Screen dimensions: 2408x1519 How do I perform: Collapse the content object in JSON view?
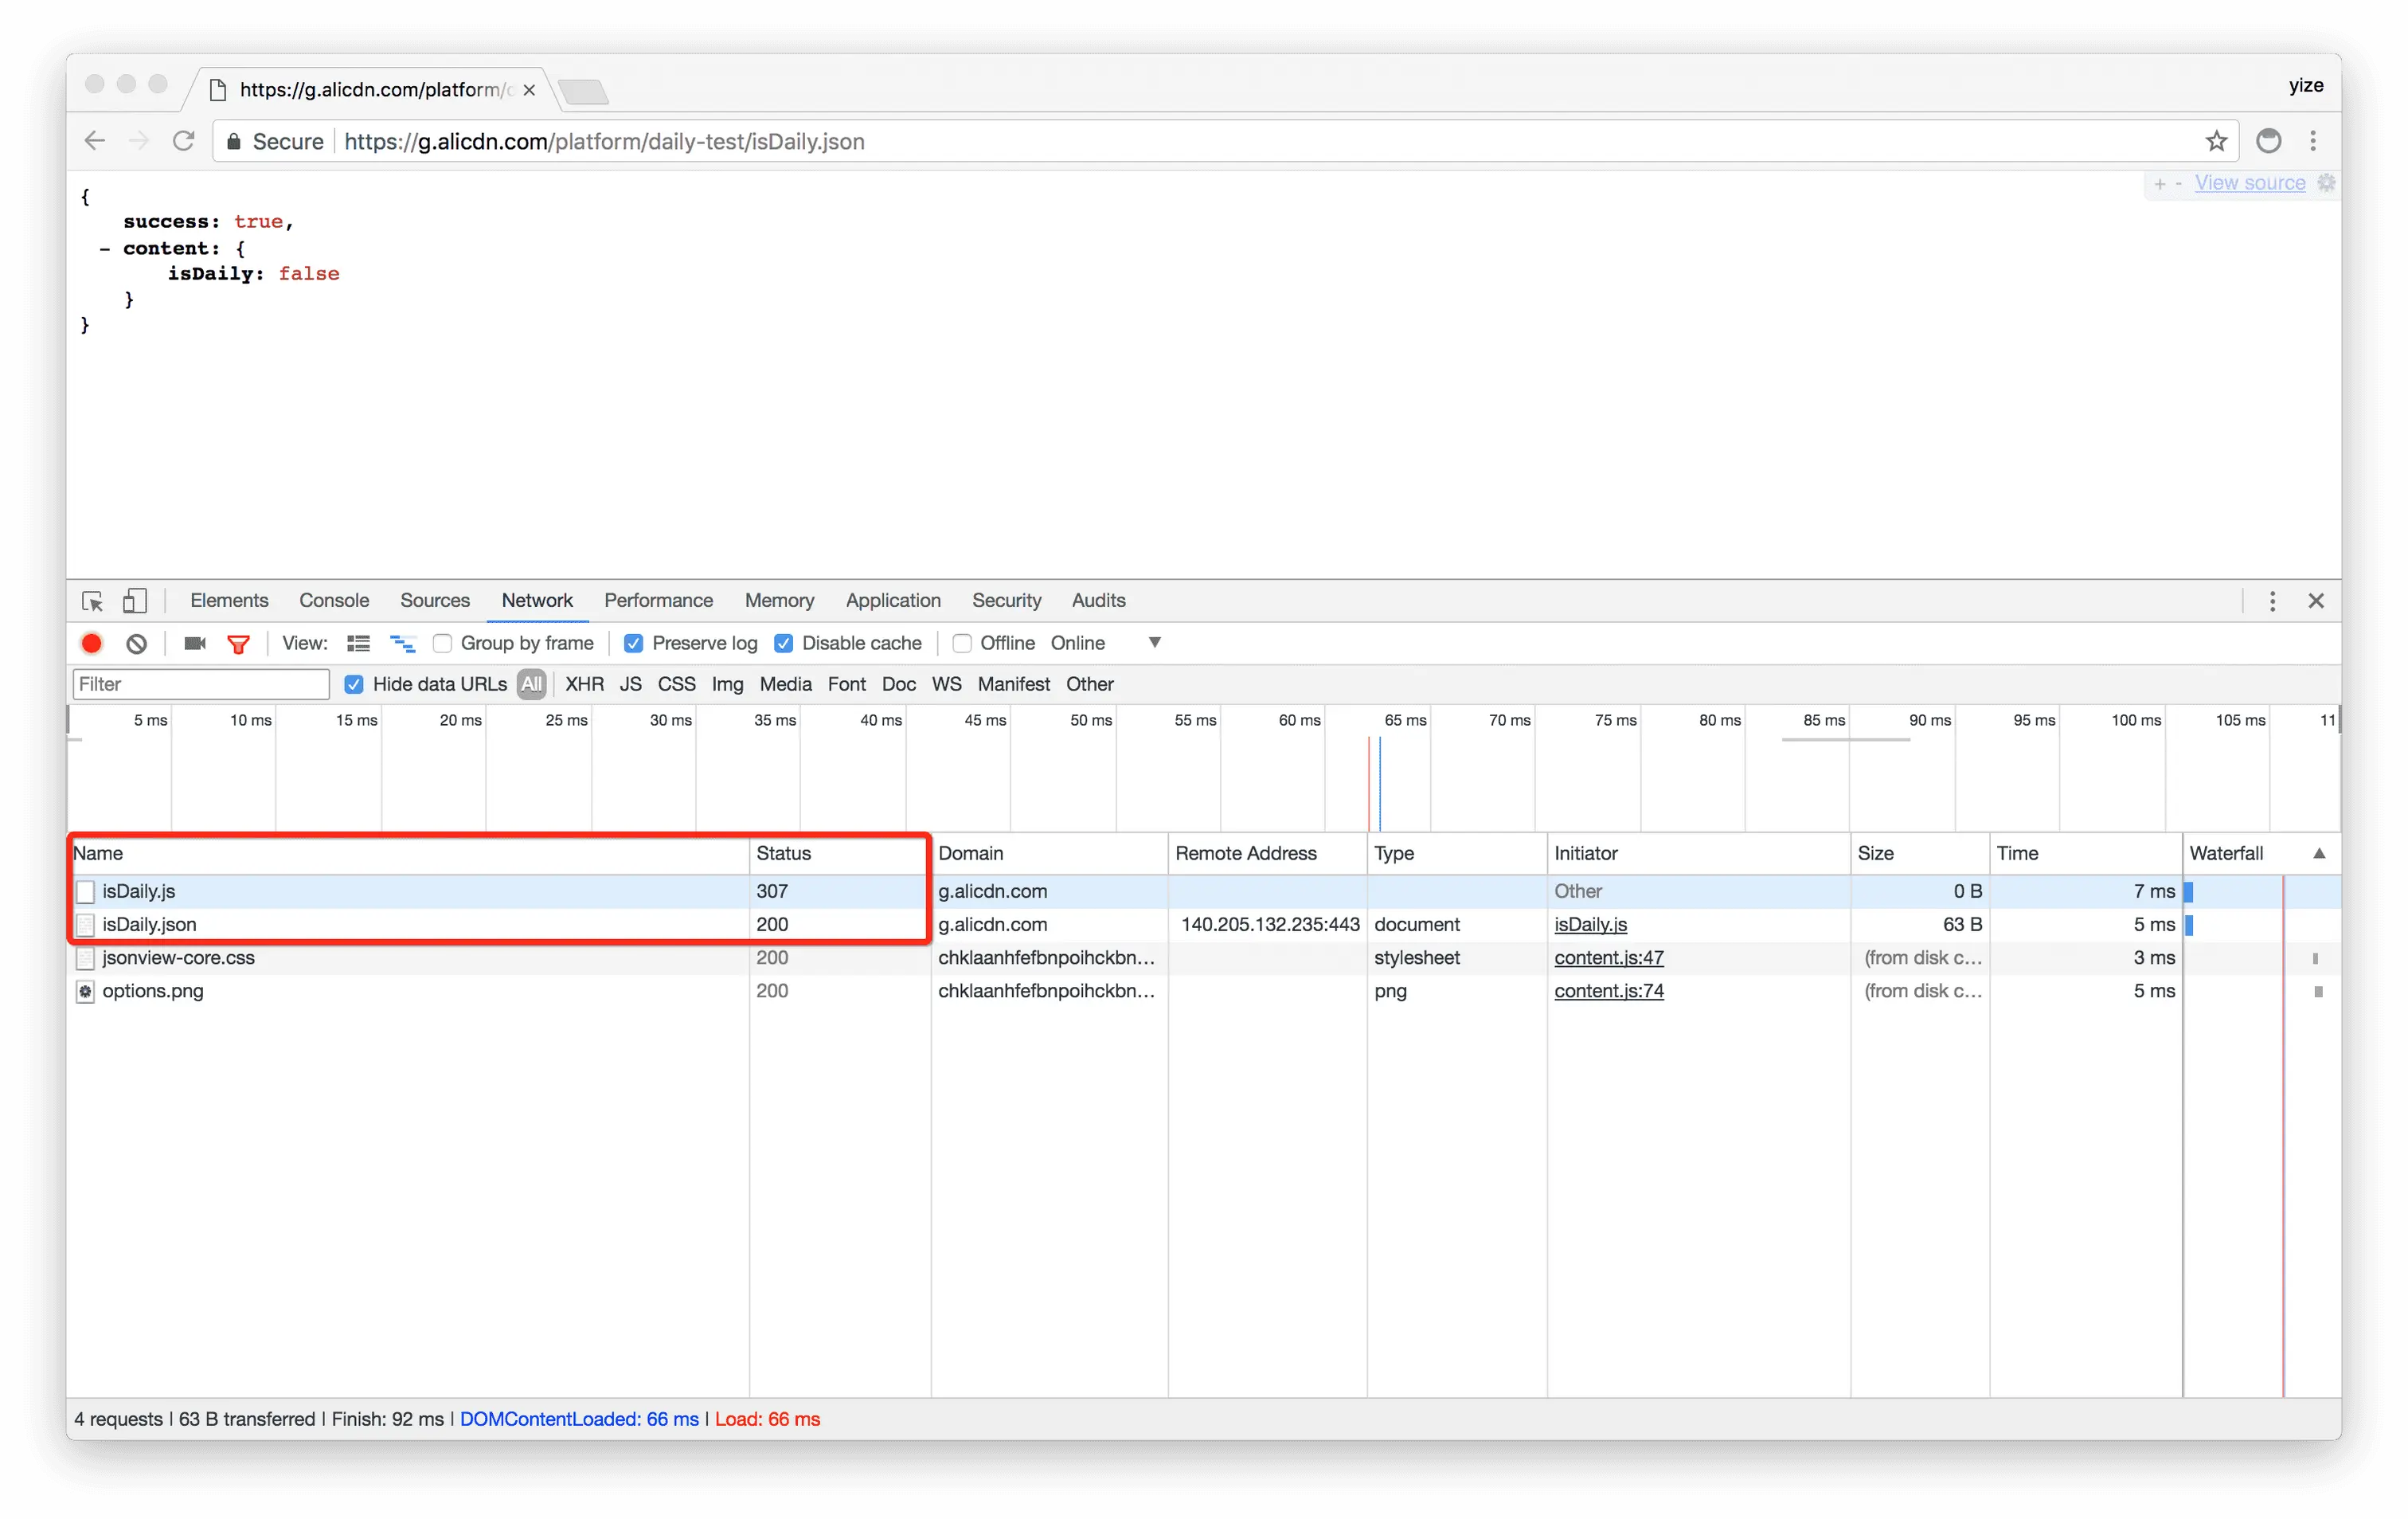[x=104, y=249]
